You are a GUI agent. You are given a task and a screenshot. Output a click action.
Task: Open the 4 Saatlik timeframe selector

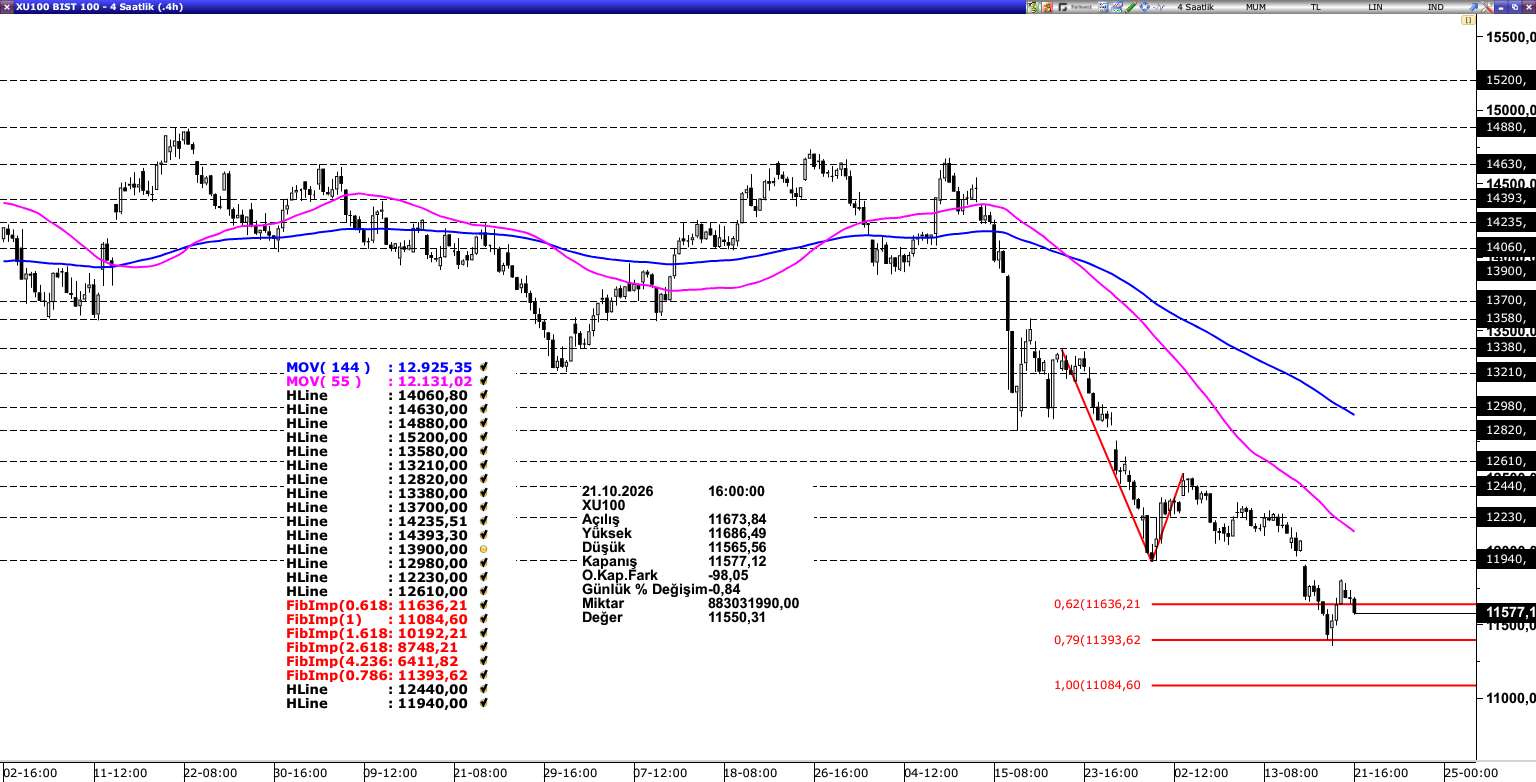1196,7
